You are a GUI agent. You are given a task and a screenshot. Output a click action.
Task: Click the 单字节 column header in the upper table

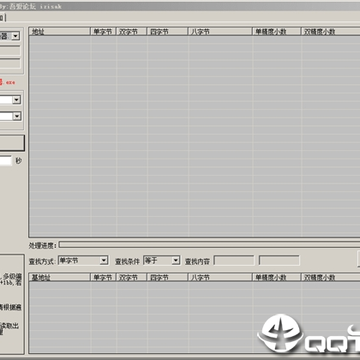click(103, 32)
